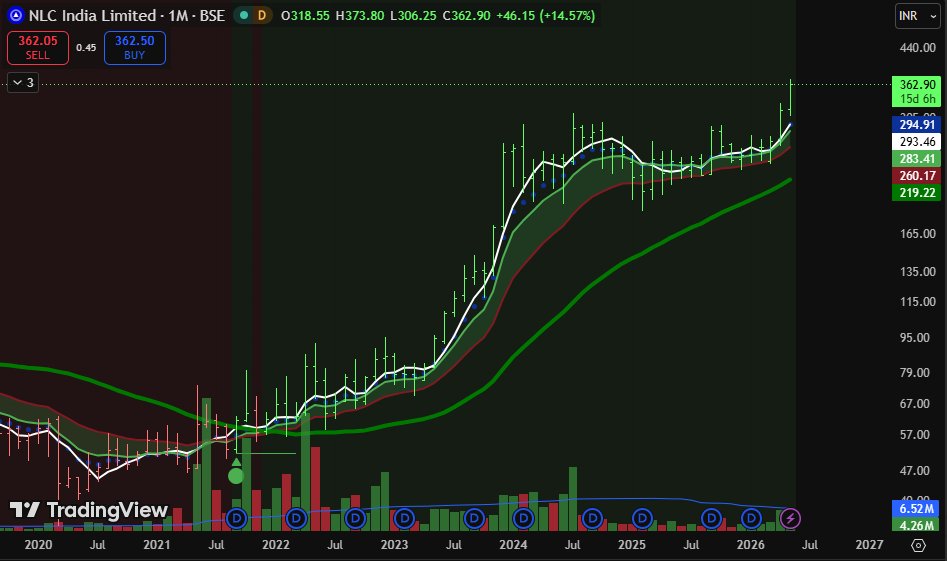The width and height of the screenshot is (947, 561).
Task: Click the dividend D marker beside green circle signal
Action: 237,518
